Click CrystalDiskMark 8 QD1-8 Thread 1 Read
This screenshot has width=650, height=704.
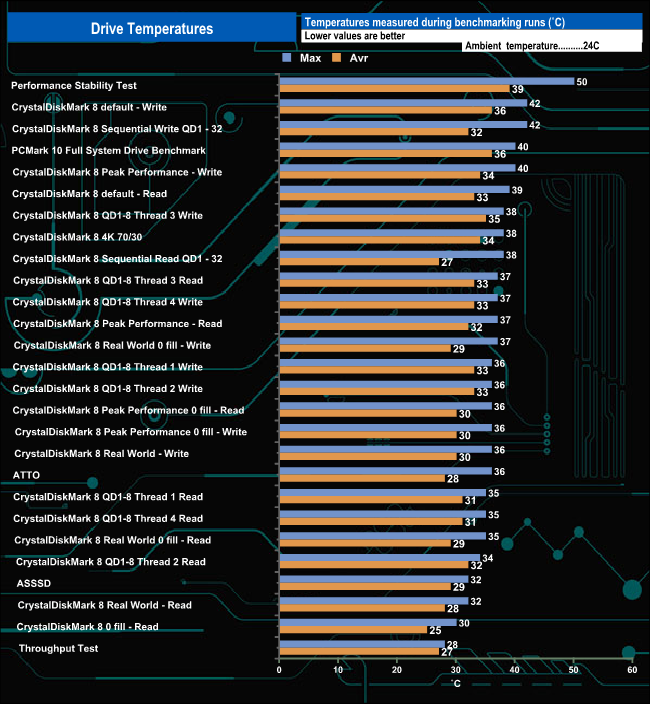[x=108, y=497]
